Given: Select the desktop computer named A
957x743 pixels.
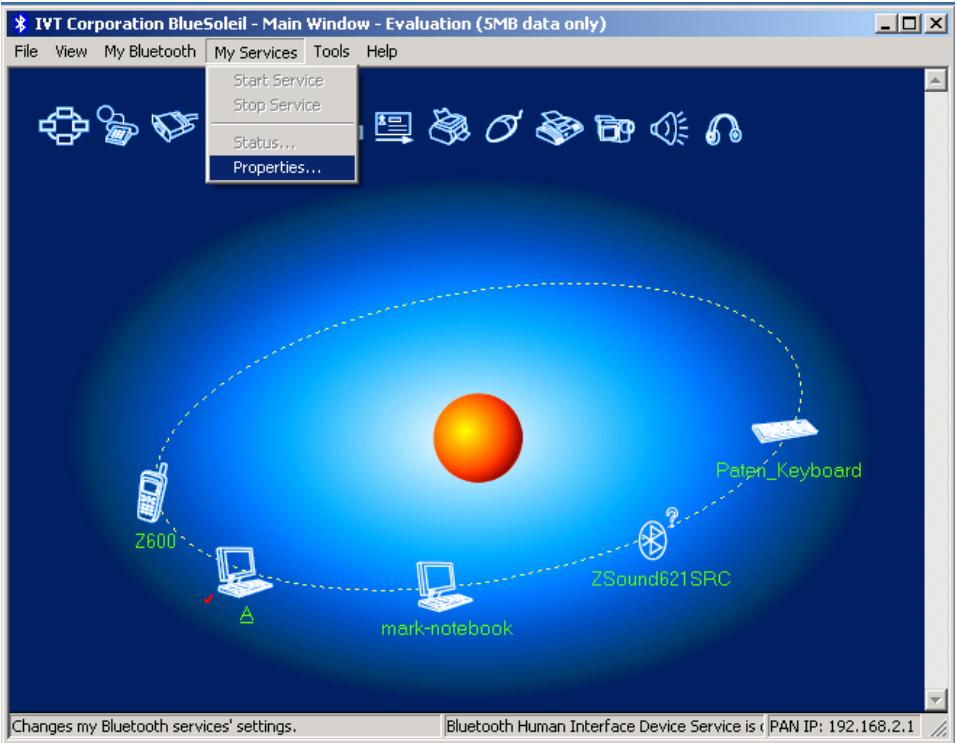Looking at the screenshot, I should 243,573.
